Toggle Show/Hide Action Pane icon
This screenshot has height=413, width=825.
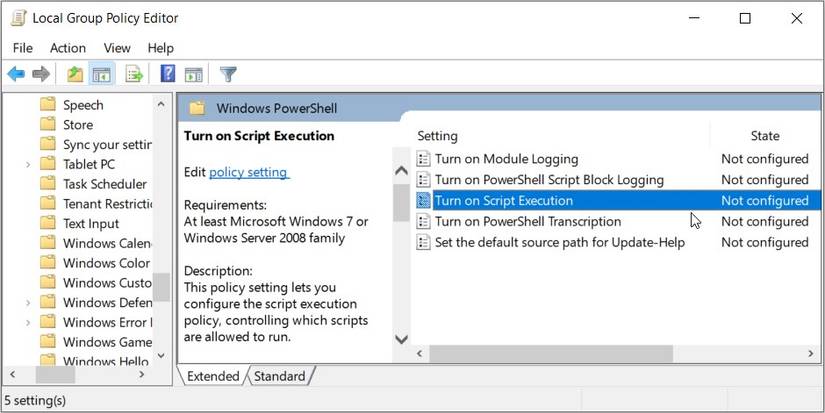[x=194, y=74]
